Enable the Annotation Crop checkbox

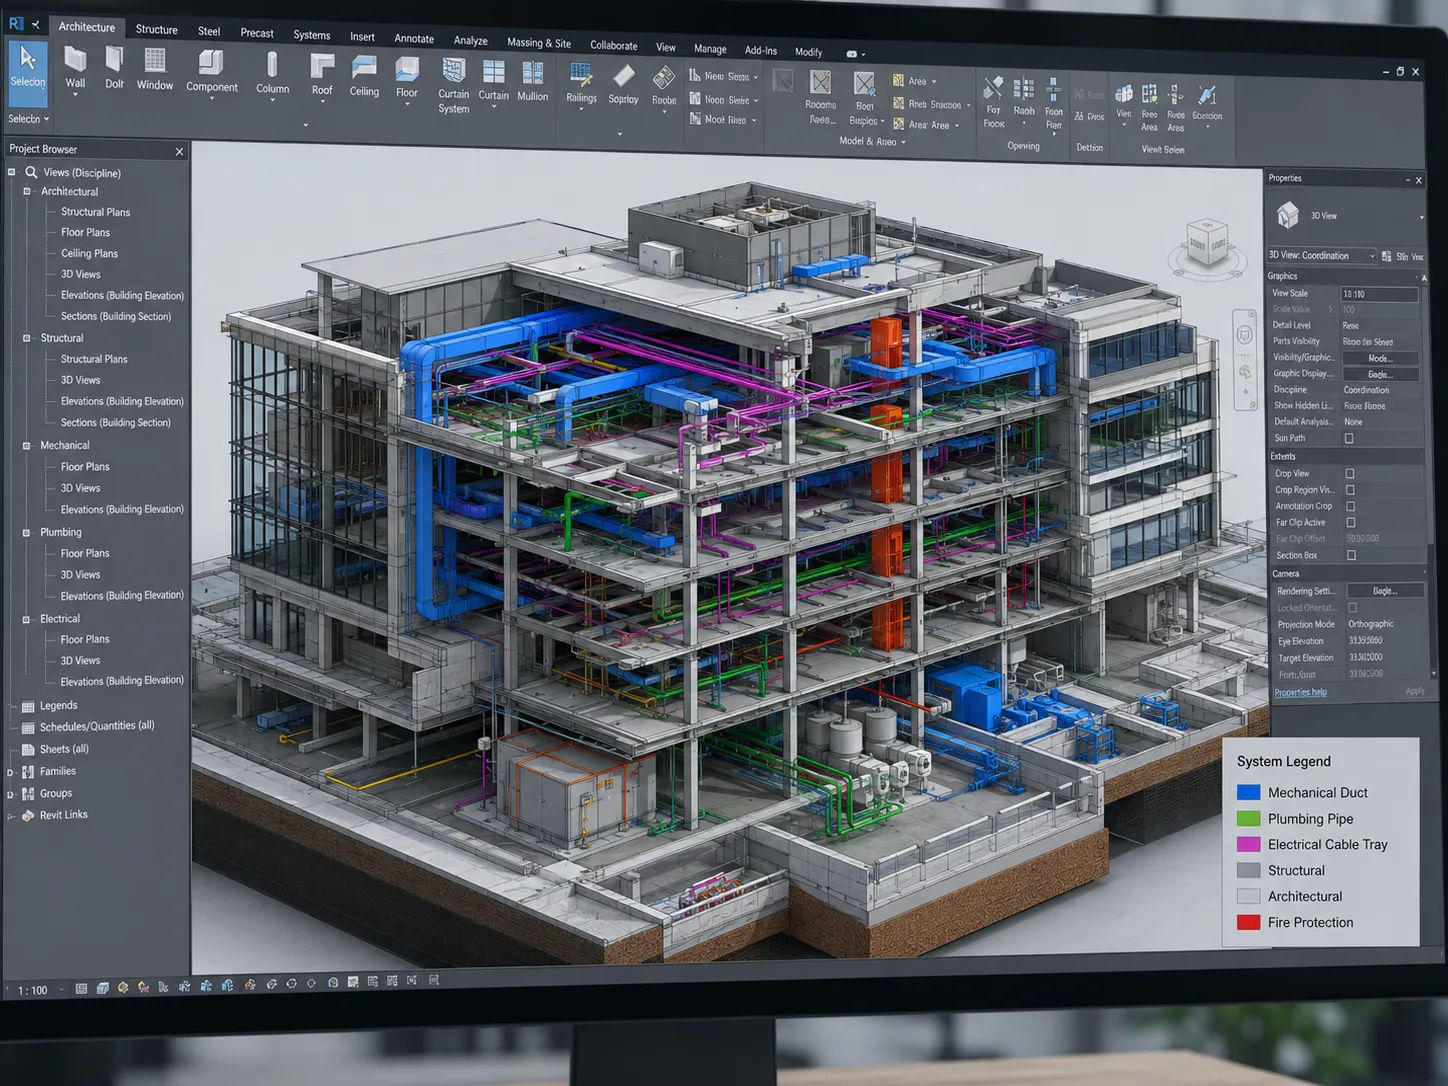1351,506
